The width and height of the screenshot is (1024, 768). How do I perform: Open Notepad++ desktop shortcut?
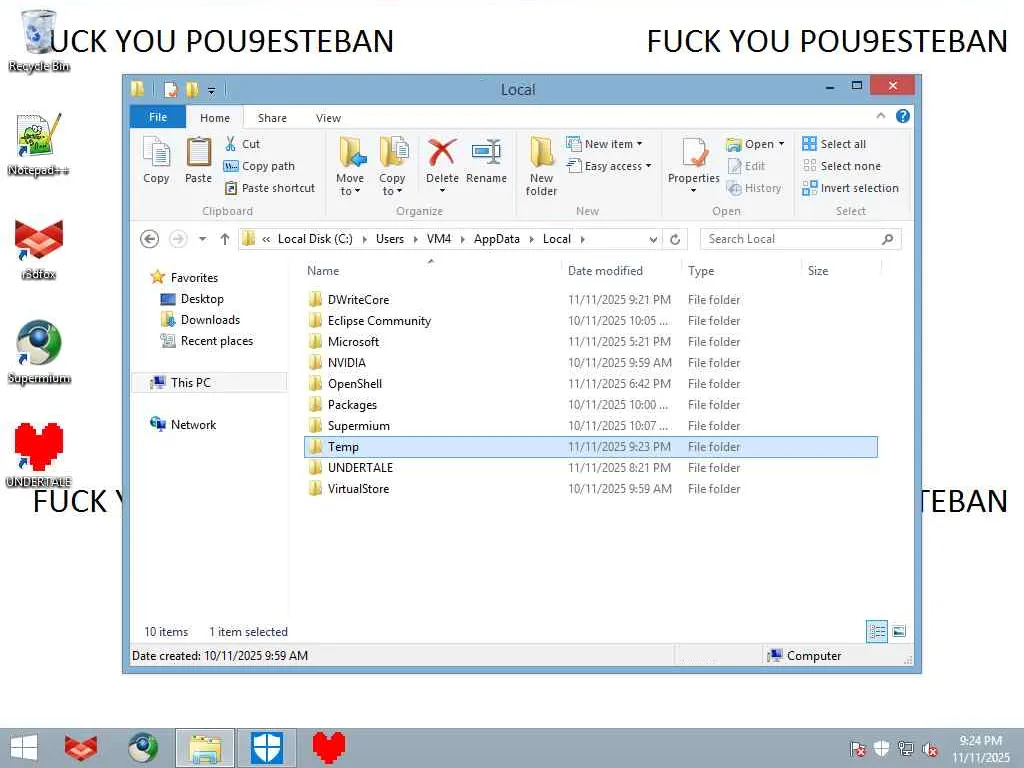39,145
